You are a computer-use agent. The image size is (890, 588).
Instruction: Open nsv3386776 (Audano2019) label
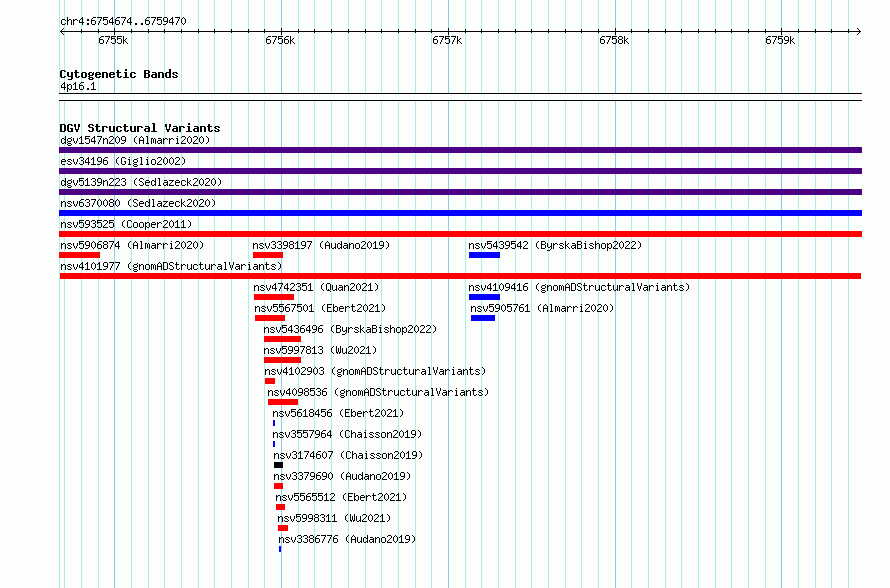[x=347, y=539]
